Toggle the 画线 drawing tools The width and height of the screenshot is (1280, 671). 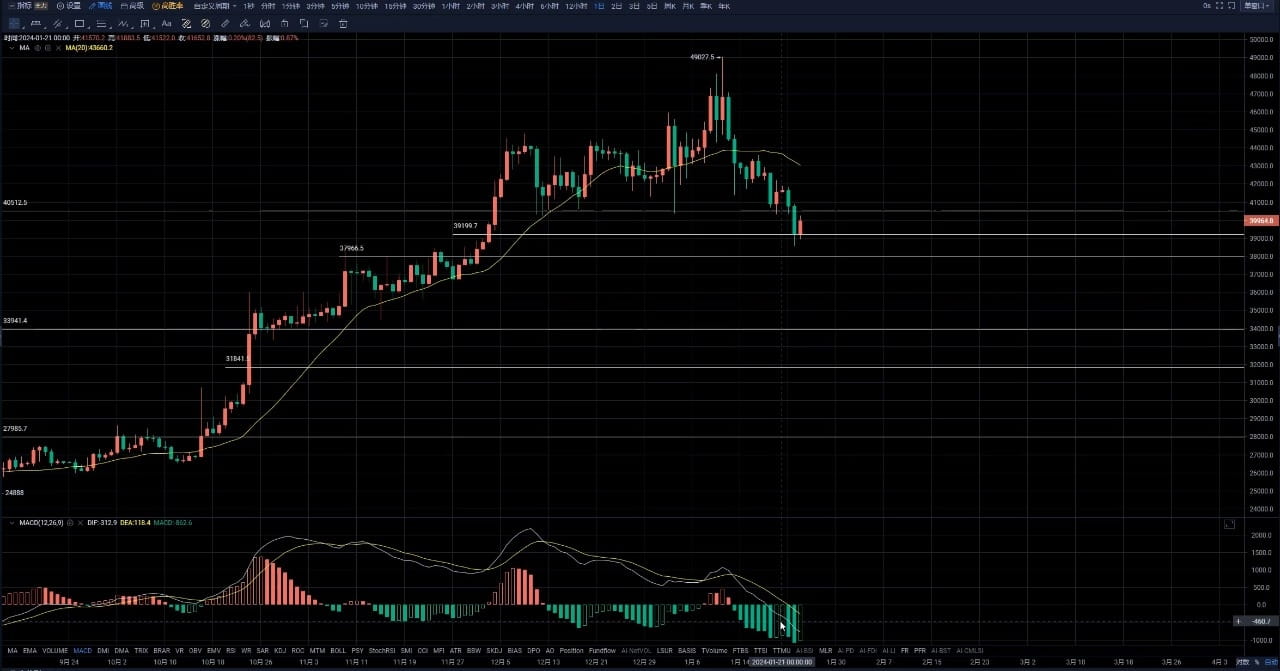pos(100,6)
